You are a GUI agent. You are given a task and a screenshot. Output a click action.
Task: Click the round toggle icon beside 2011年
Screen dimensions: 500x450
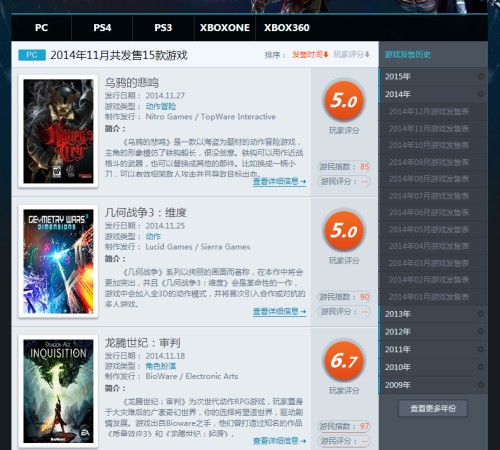click(x=480, y=349)
